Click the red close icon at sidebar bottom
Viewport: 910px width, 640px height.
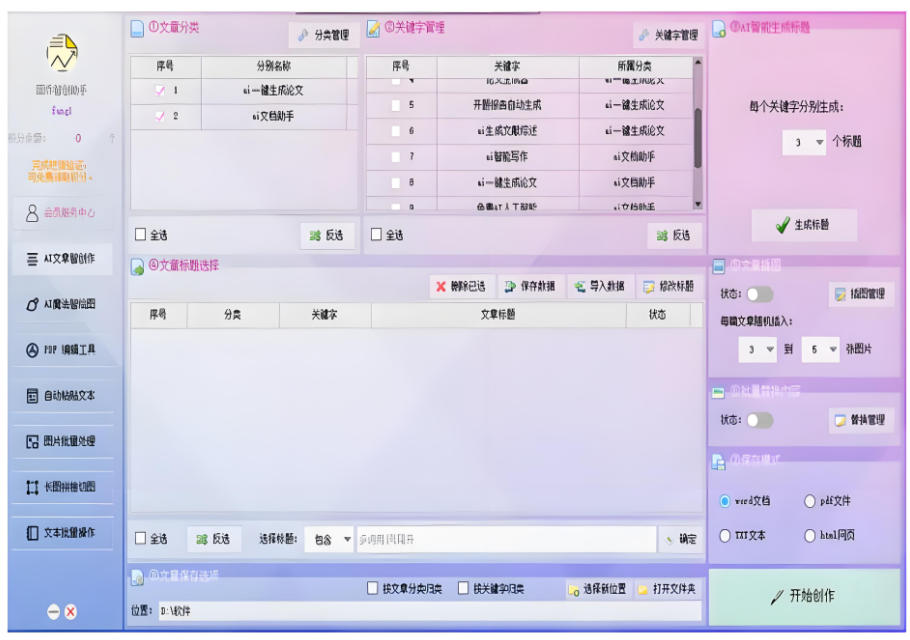tap(71, 612)
